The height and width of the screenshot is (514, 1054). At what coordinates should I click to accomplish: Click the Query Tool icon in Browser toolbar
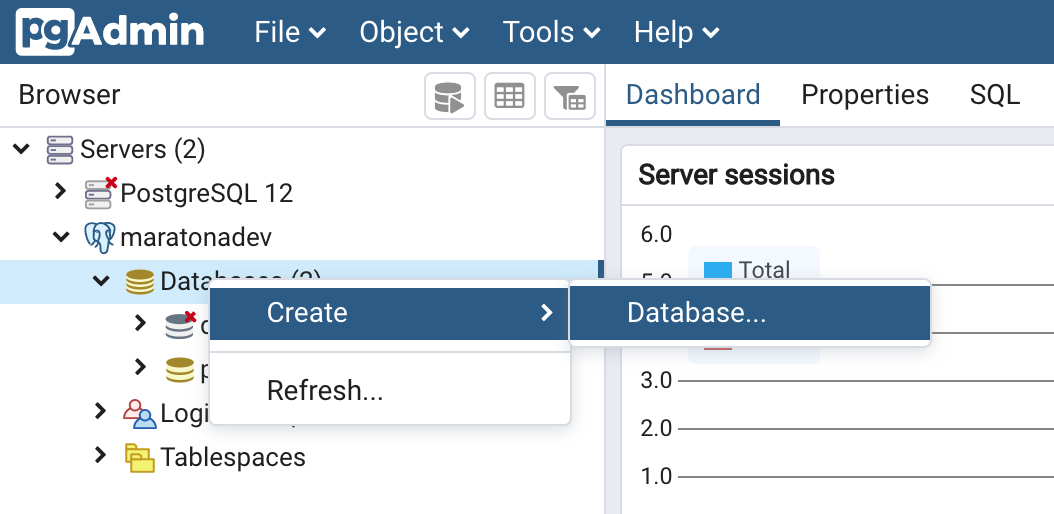[449, 96]
